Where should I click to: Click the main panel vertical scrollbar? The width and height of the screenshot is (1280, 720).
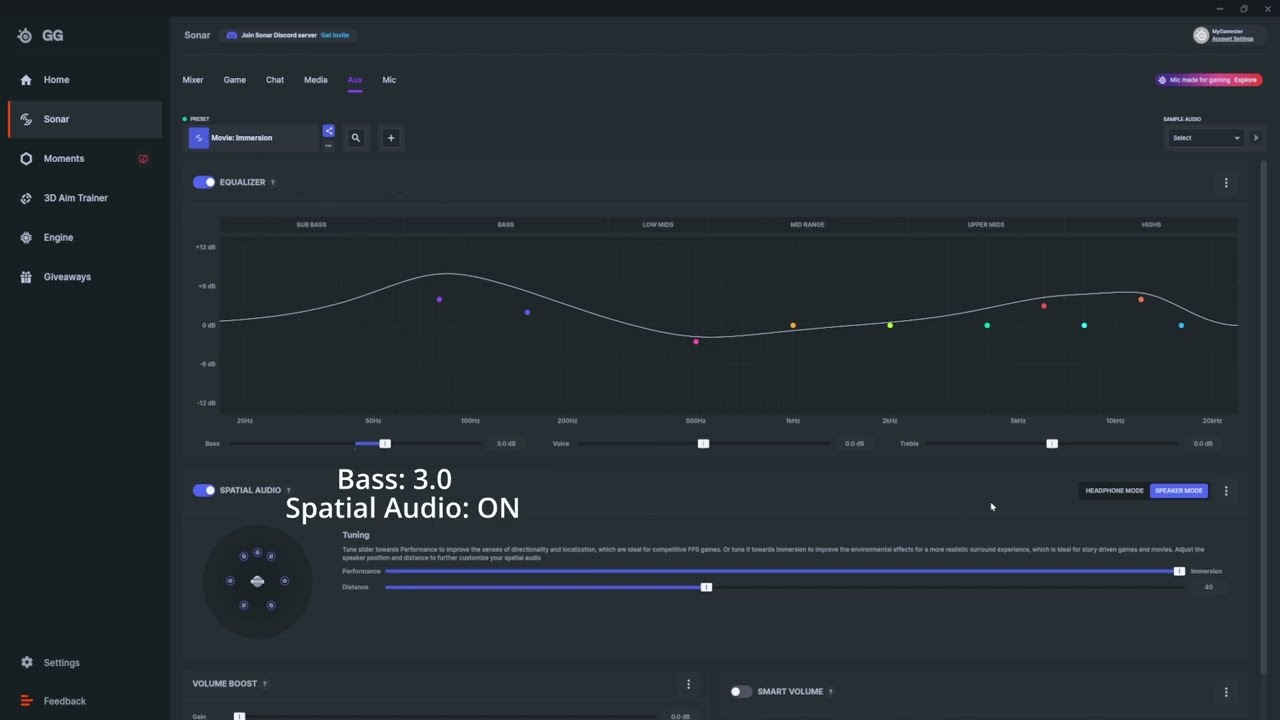click(1263, 415)
